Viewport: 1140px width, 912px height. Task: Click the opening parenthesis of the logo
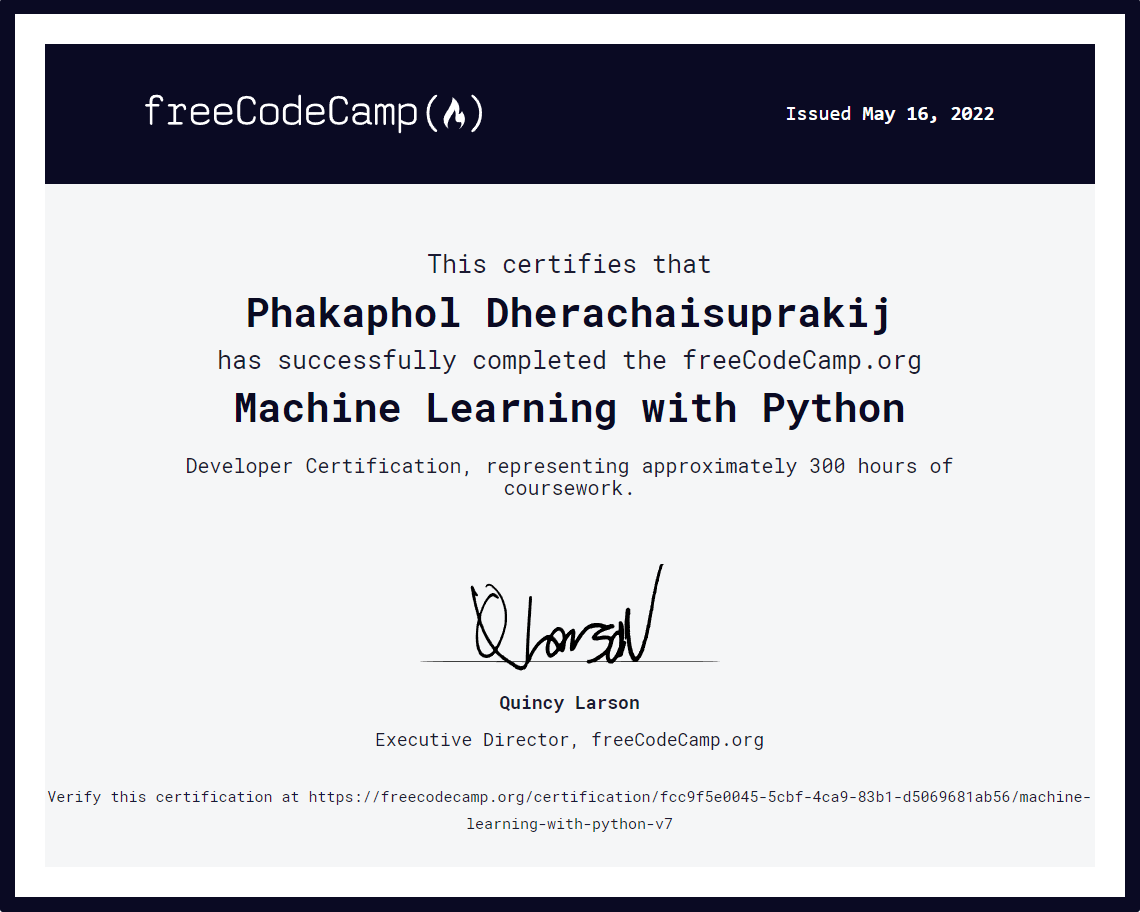click(x=432, y=113)
